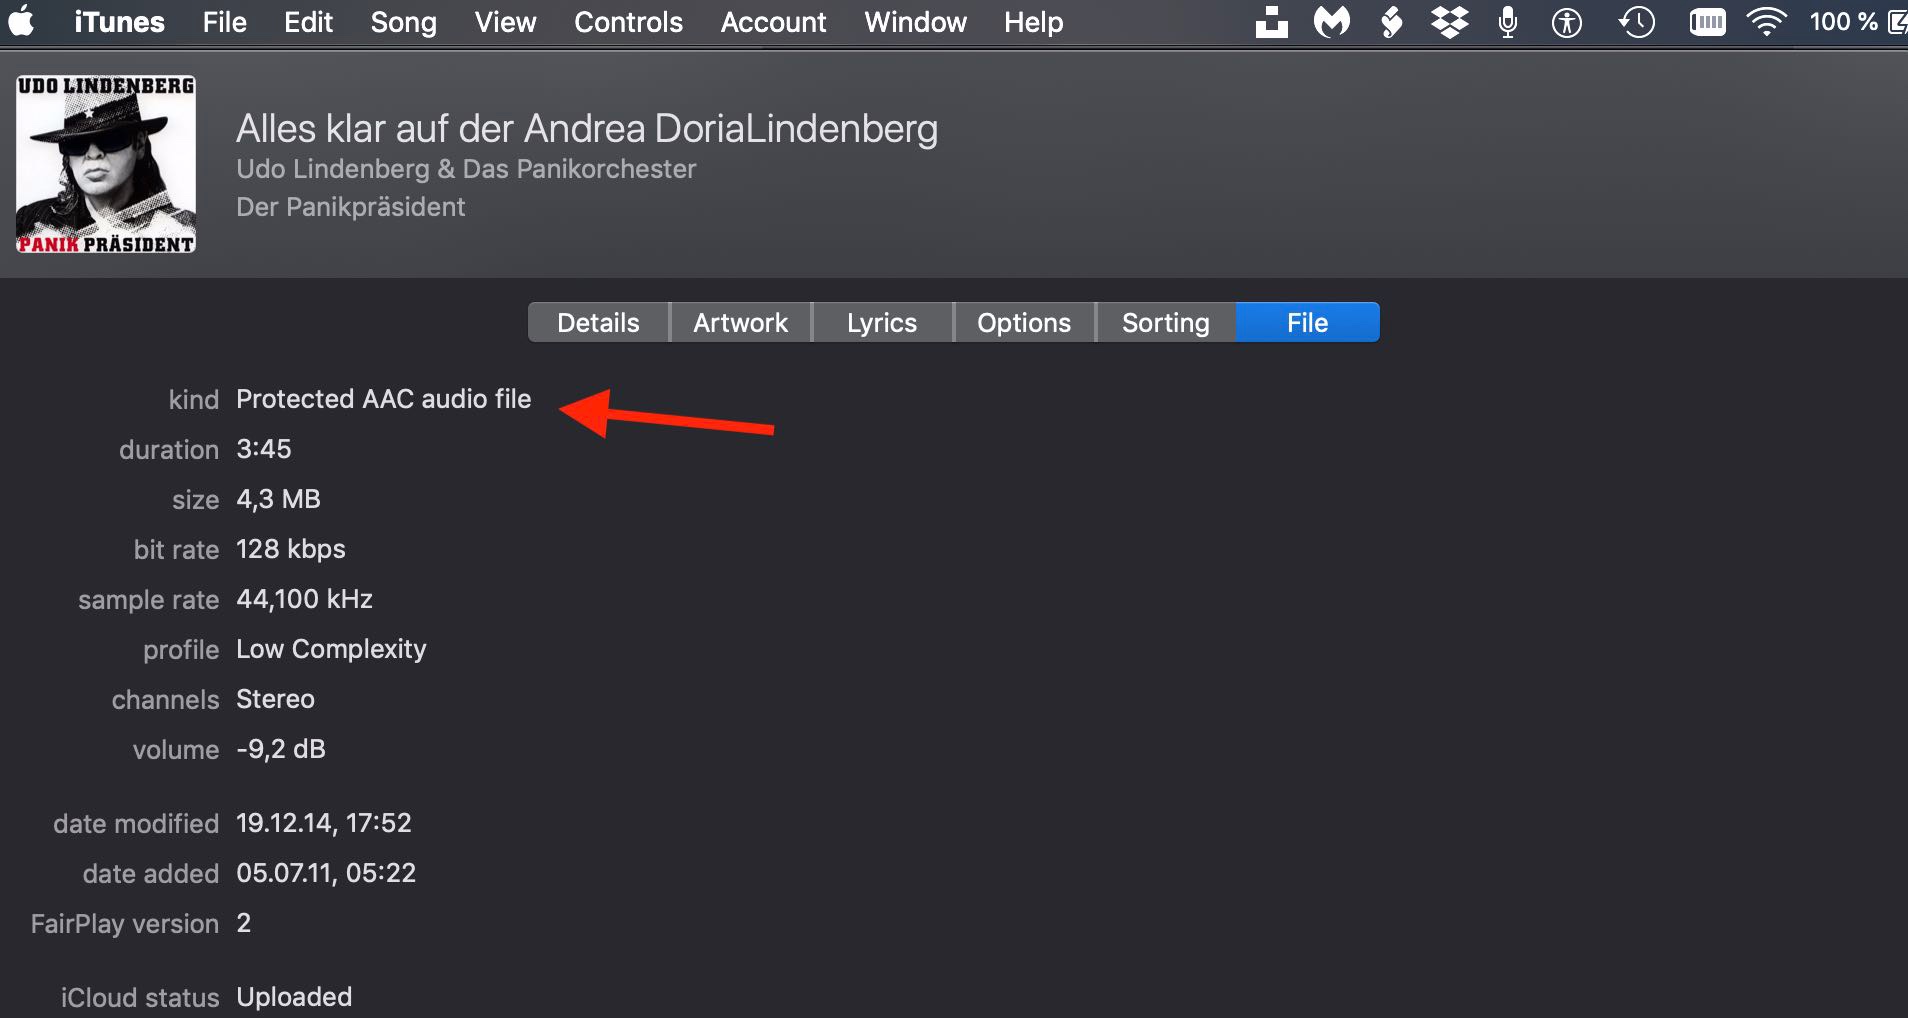Switch to the Details tab
The image size is (1908, 1018).
(598, 322)
